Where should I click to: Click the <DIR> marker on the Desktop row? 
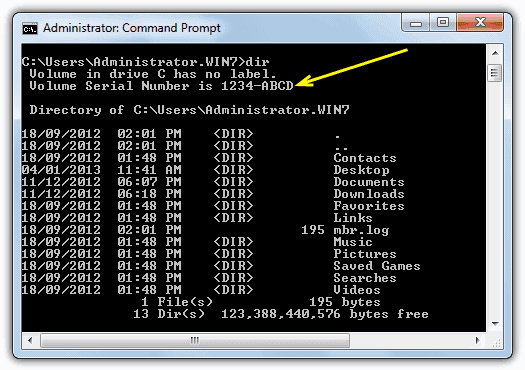233,170
